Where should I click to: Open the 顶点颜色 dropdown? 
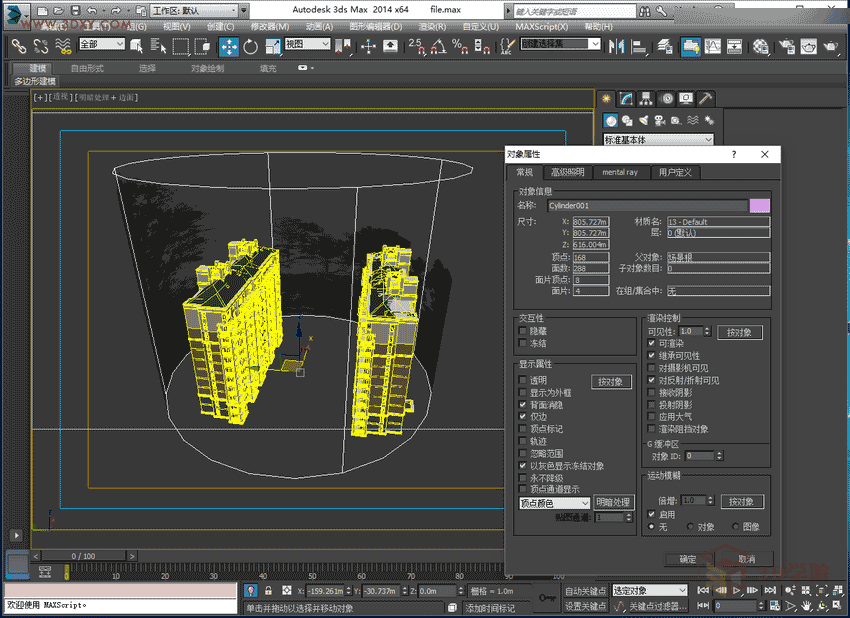pyautogui.click(x=554, y=503)
